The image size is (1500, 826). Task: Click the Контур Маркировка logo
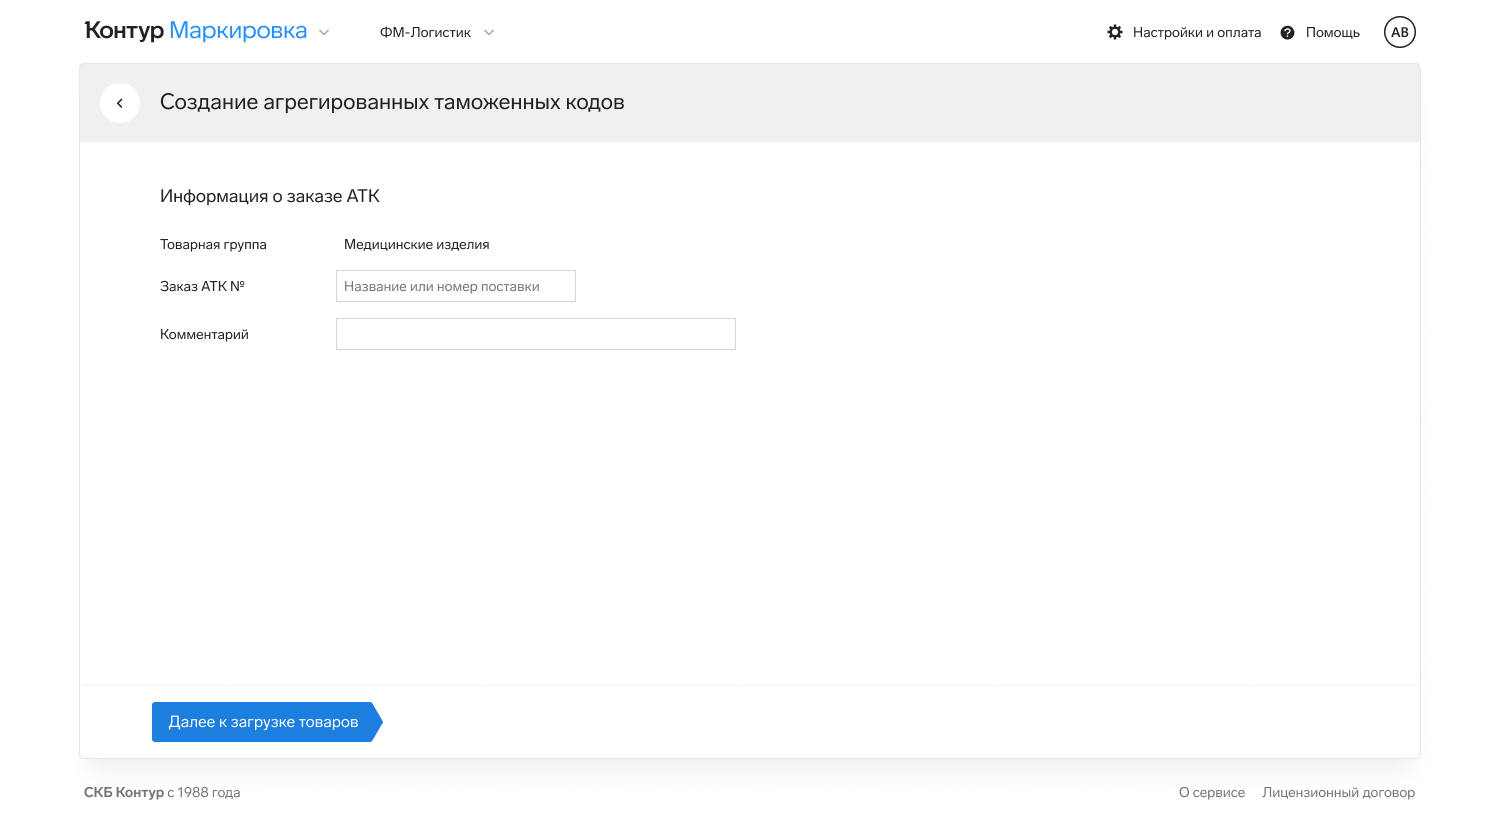pos(196,31)
